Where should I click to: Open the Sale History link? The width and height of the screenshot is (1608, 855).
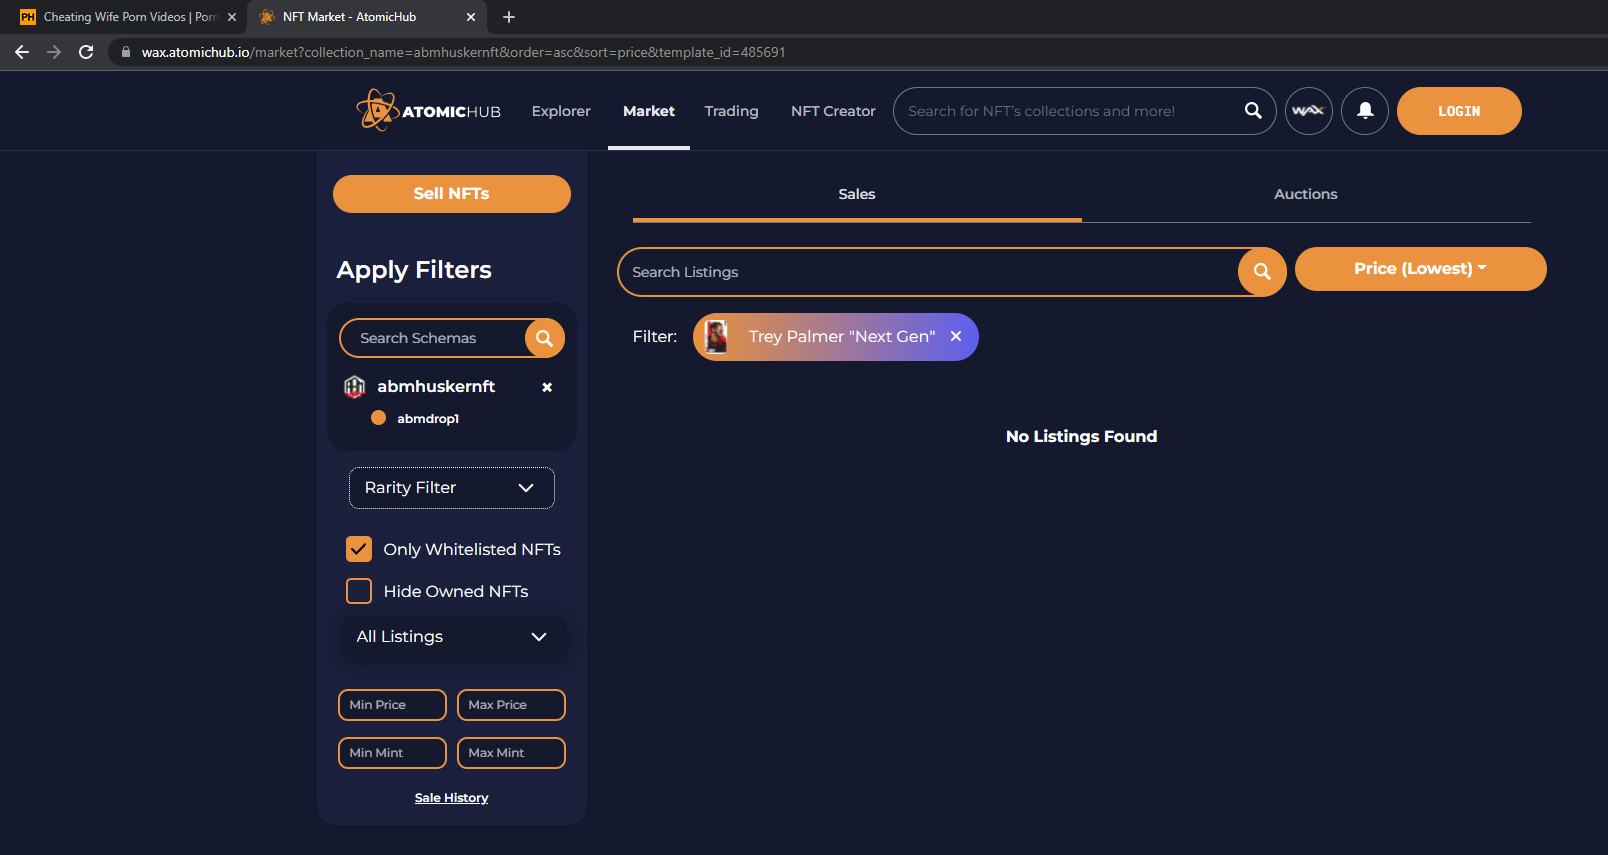tap(452, 798)
